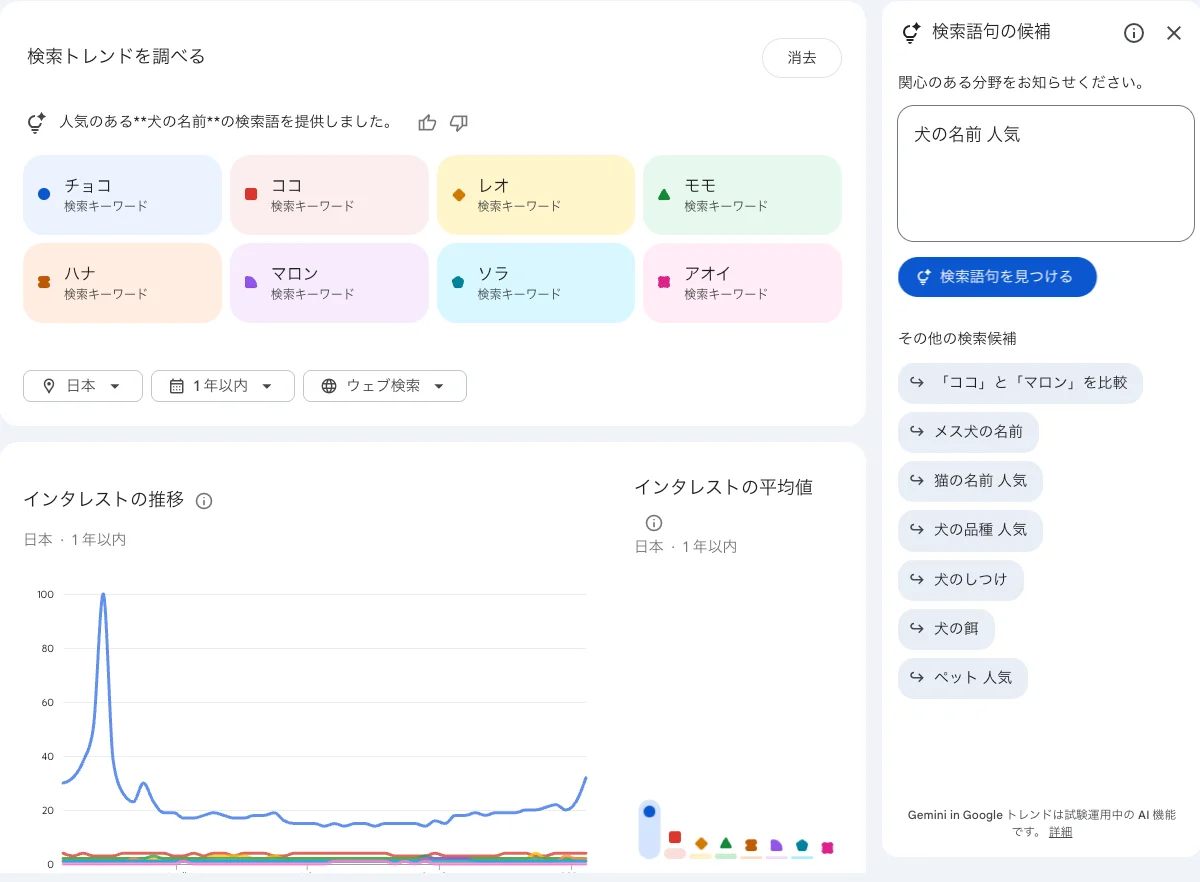The height and width of the screenshot is (882, 1200).
Task: Click the thumbs up icon to rate suggestions
Action: [x=427, y=122]
